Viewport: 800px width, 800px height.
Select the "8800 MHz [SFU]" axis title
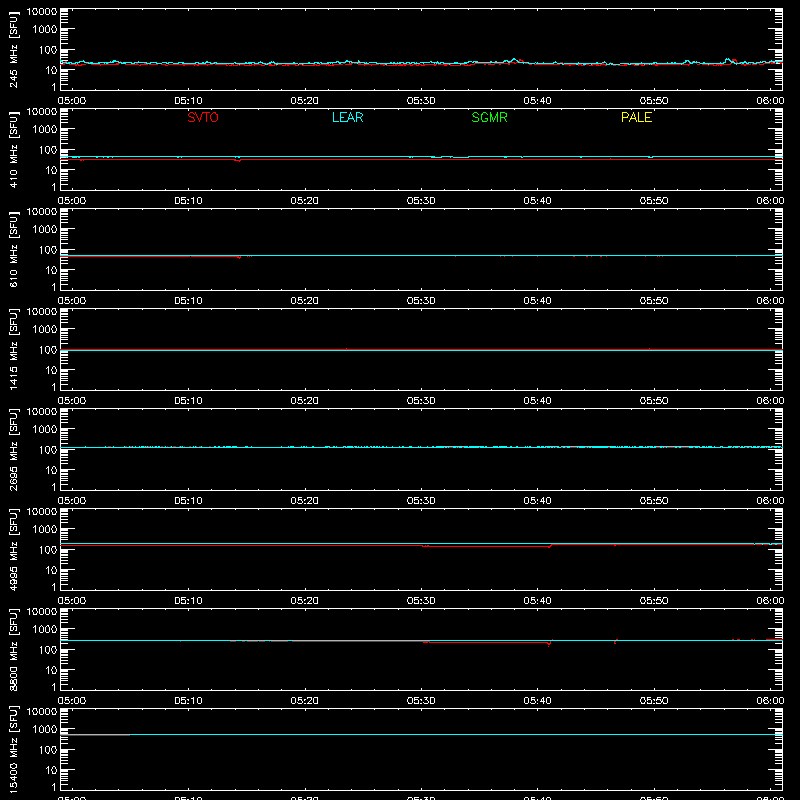pos(13,649)
